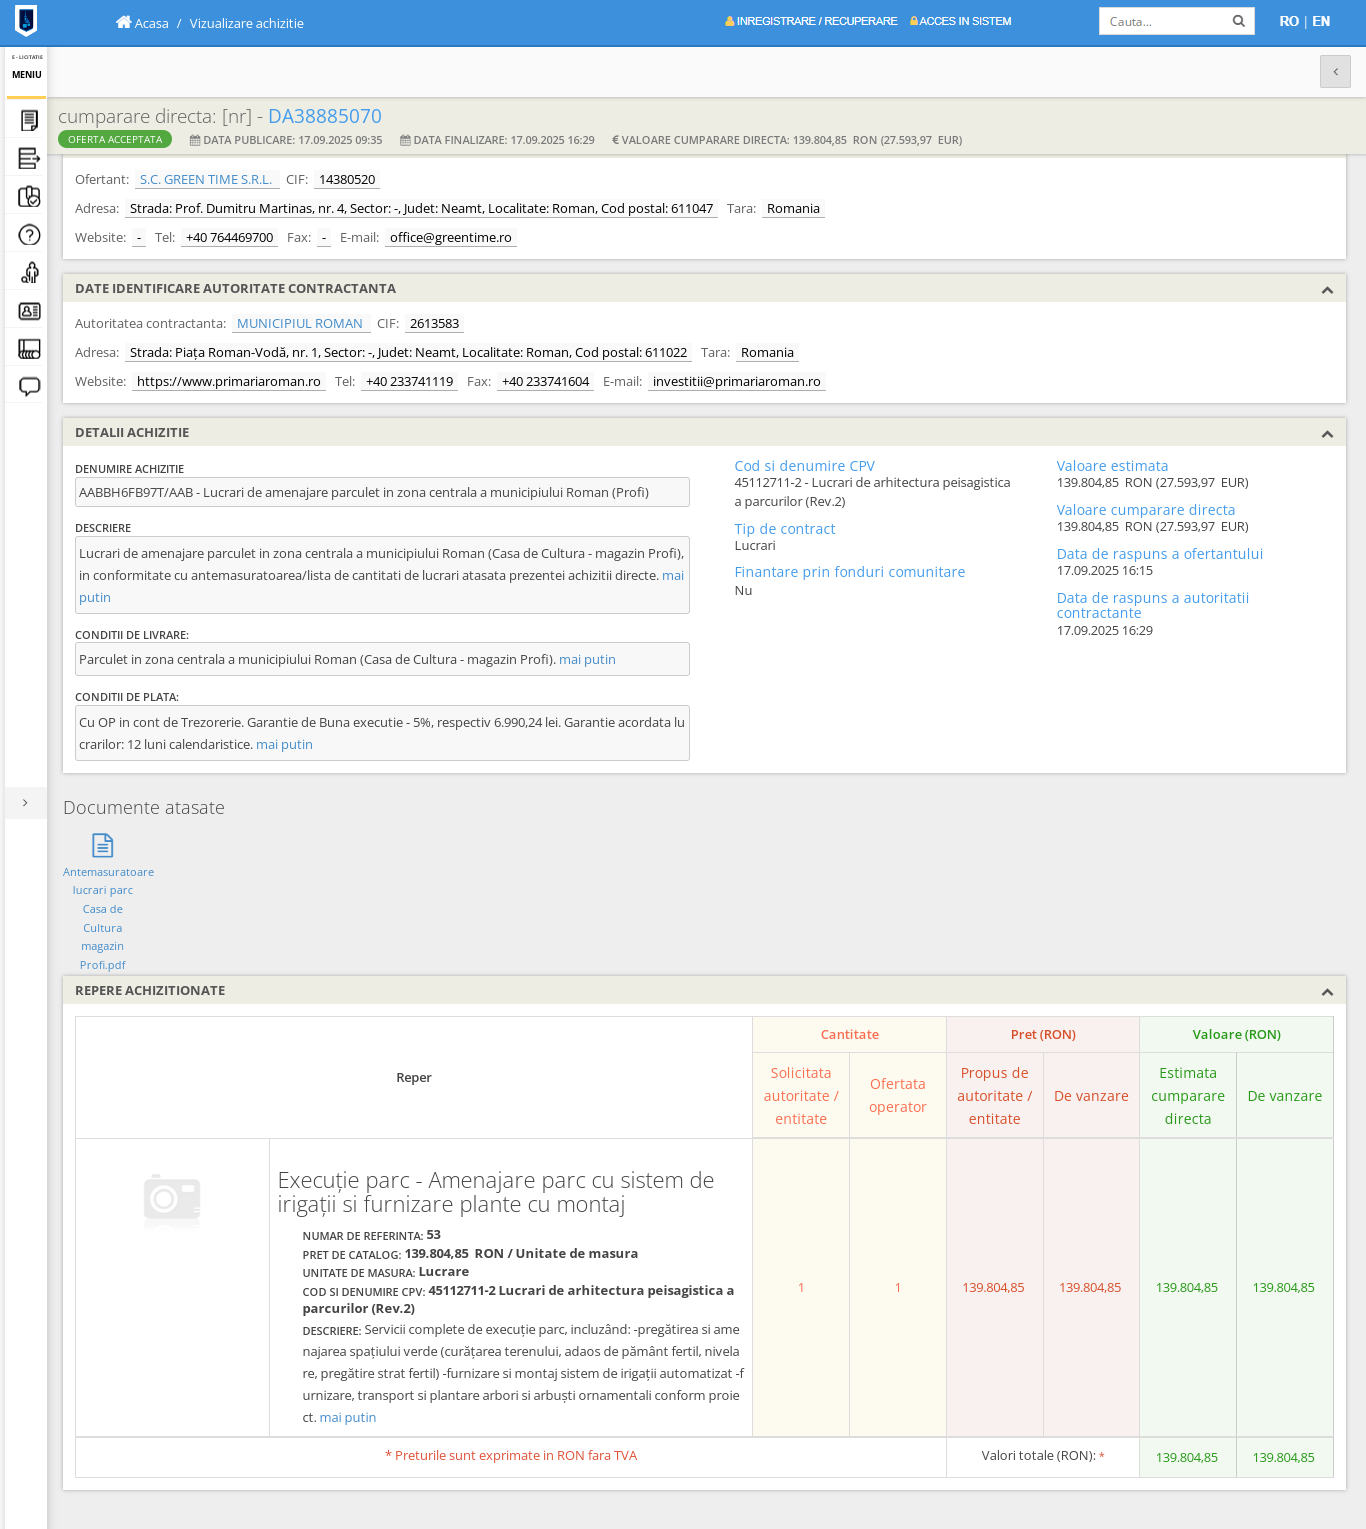The height and width of the screenshot is (1529, 1366).
Task: Click the Valoare cumparare directa label
Action: click(1146, 510)
